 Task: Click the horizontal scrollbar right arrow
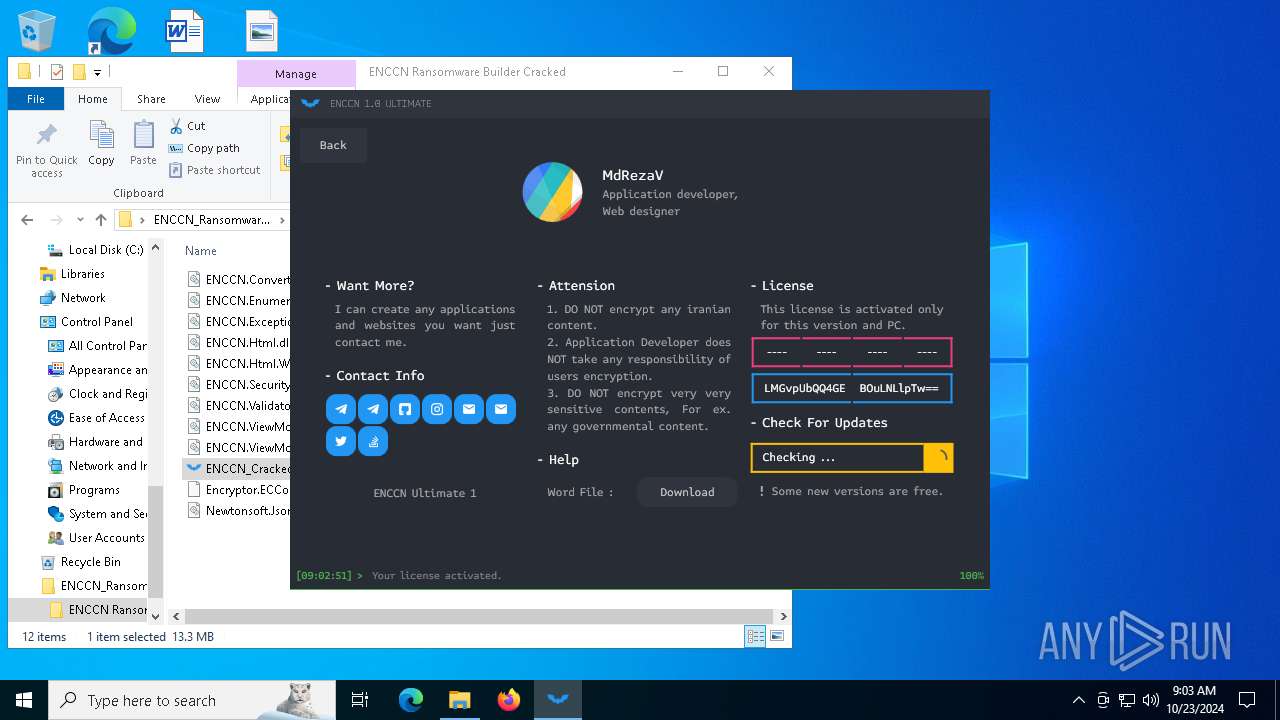pos(783,617)
